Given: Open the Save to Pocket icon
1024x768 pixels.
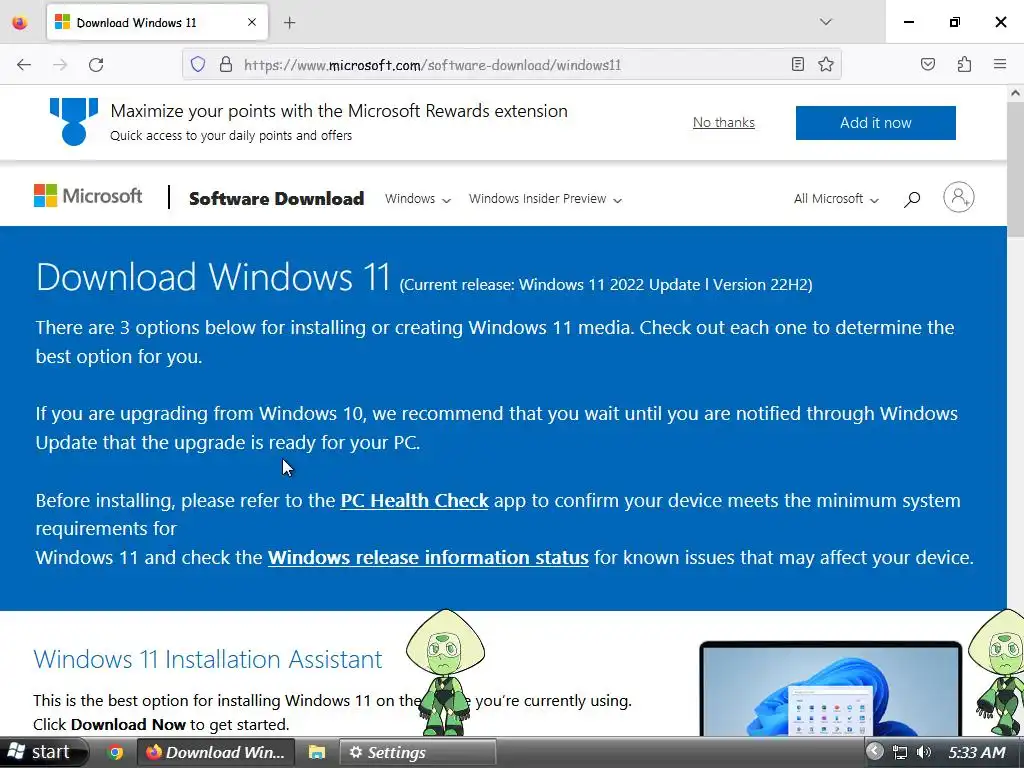Looking at the screenshot, I should coord(928,64).
